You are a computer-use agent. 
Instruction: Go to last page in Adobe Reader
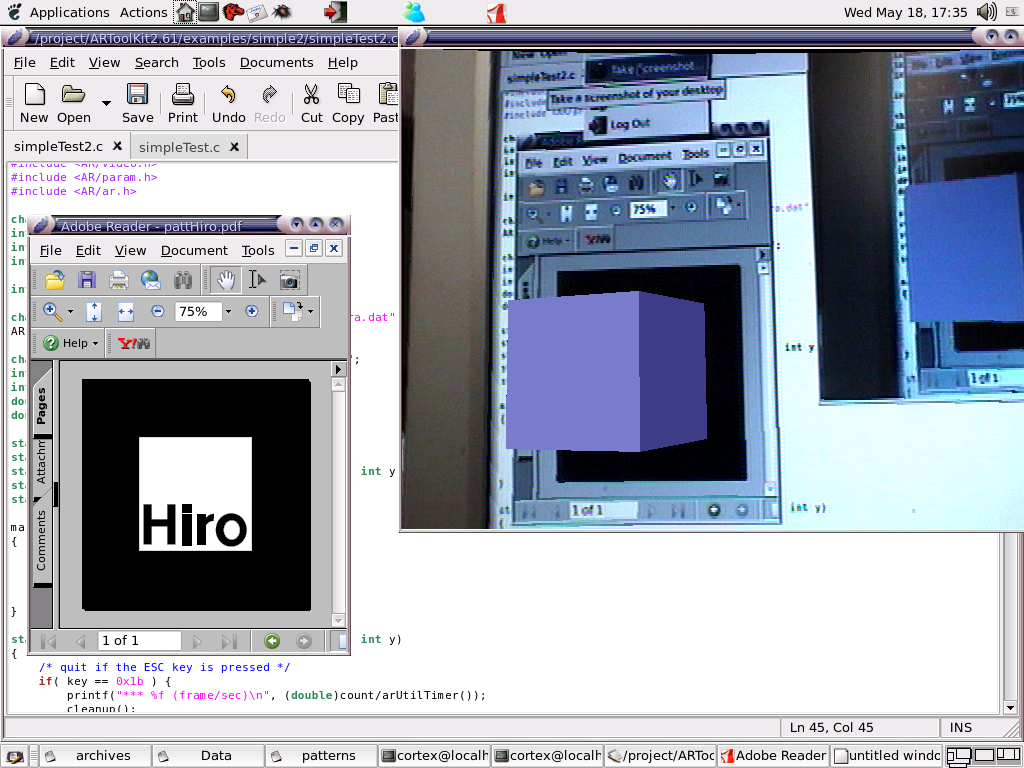(x=229, y=641)
